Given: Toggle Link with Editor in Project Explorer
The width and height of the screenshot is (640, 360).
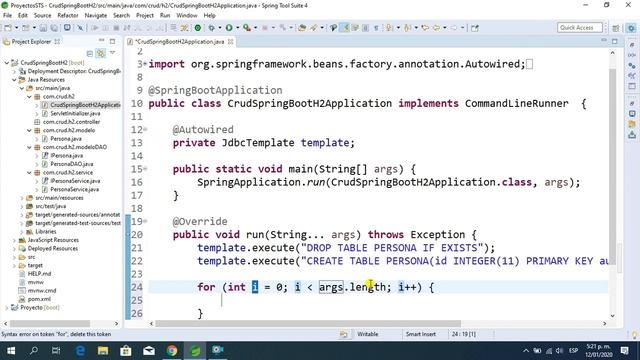Looking at the screenshot, I should pos(100,53).
